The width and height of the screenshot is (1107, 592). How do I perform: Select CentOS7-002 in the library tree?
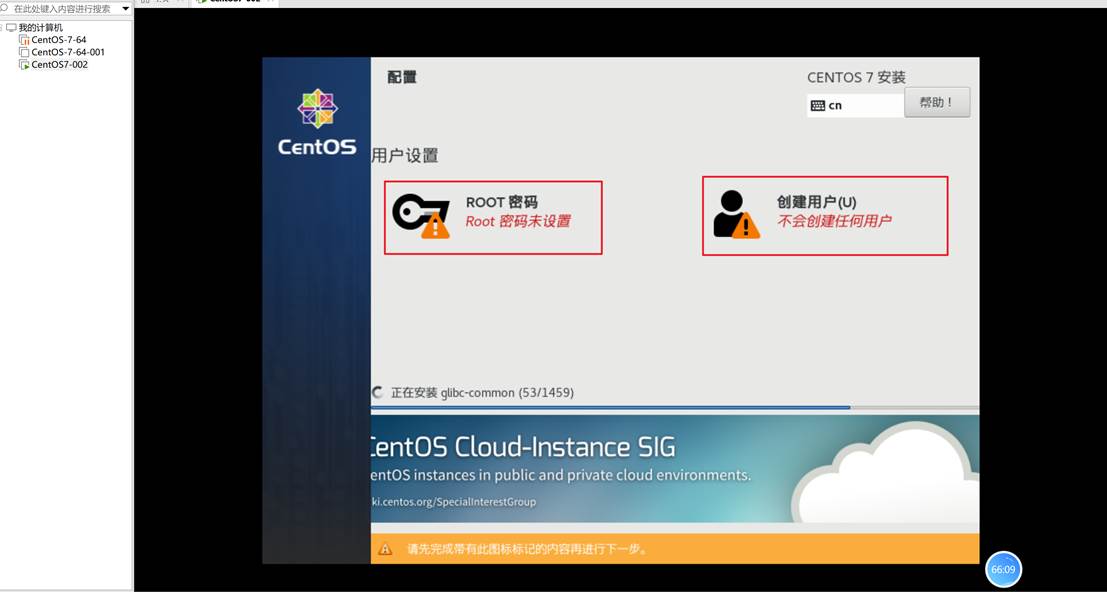pos(59,65)
